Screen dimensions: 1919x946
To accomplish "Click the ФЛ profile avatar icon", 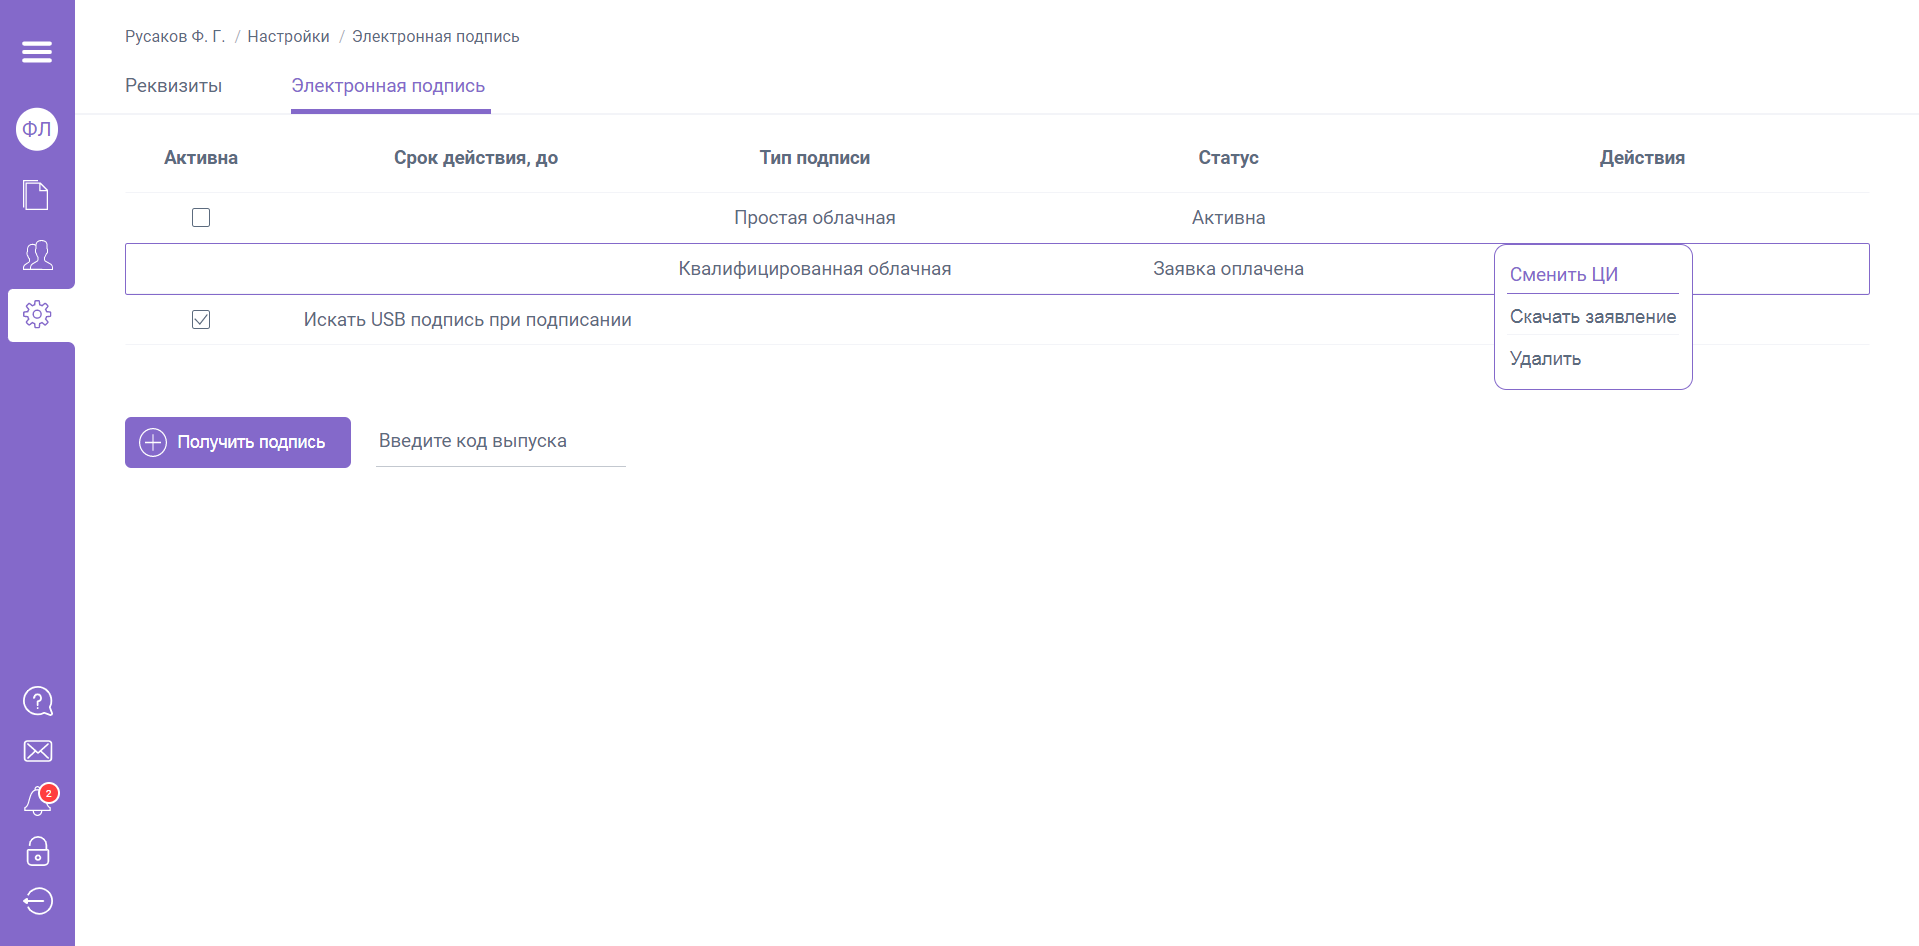I will point(37,129).
